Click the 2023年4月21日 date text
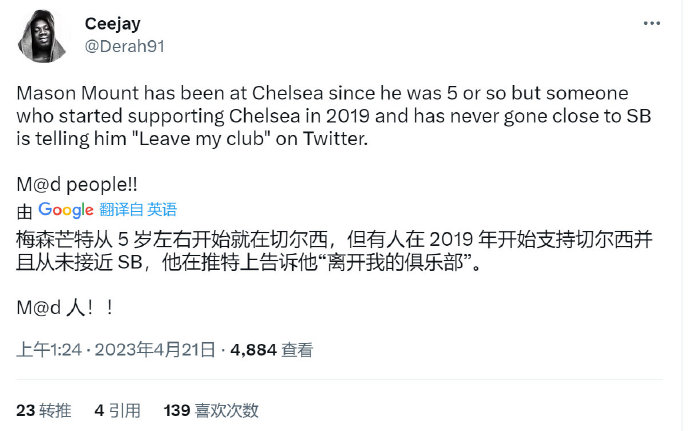This screenshot has width=690, height=431. 154,350
